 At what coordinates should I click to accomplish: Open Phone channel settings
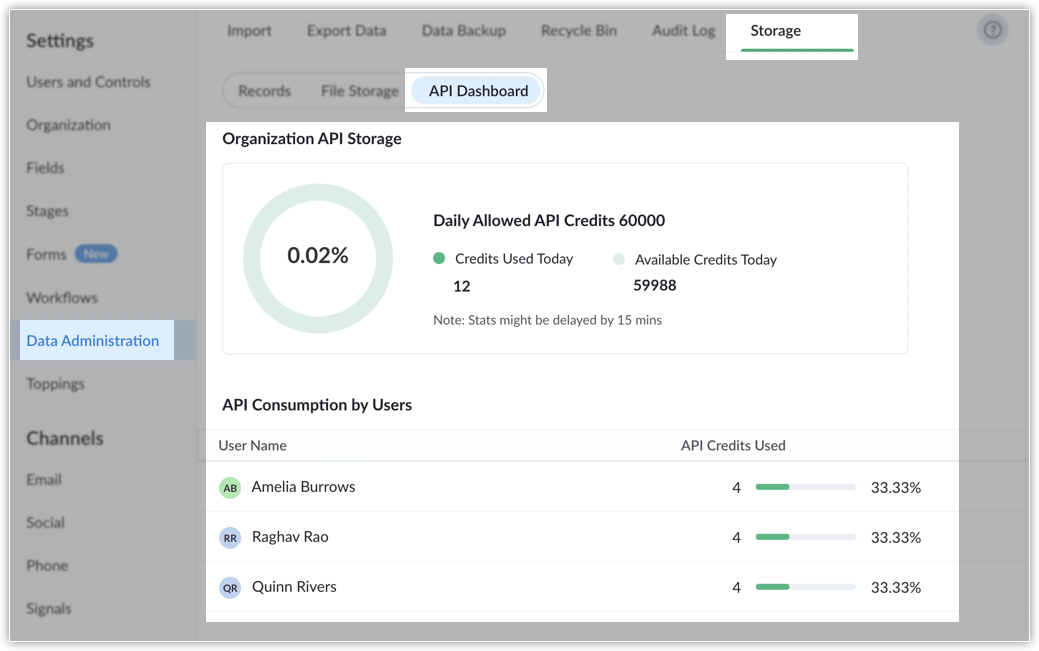click(47, 565)
